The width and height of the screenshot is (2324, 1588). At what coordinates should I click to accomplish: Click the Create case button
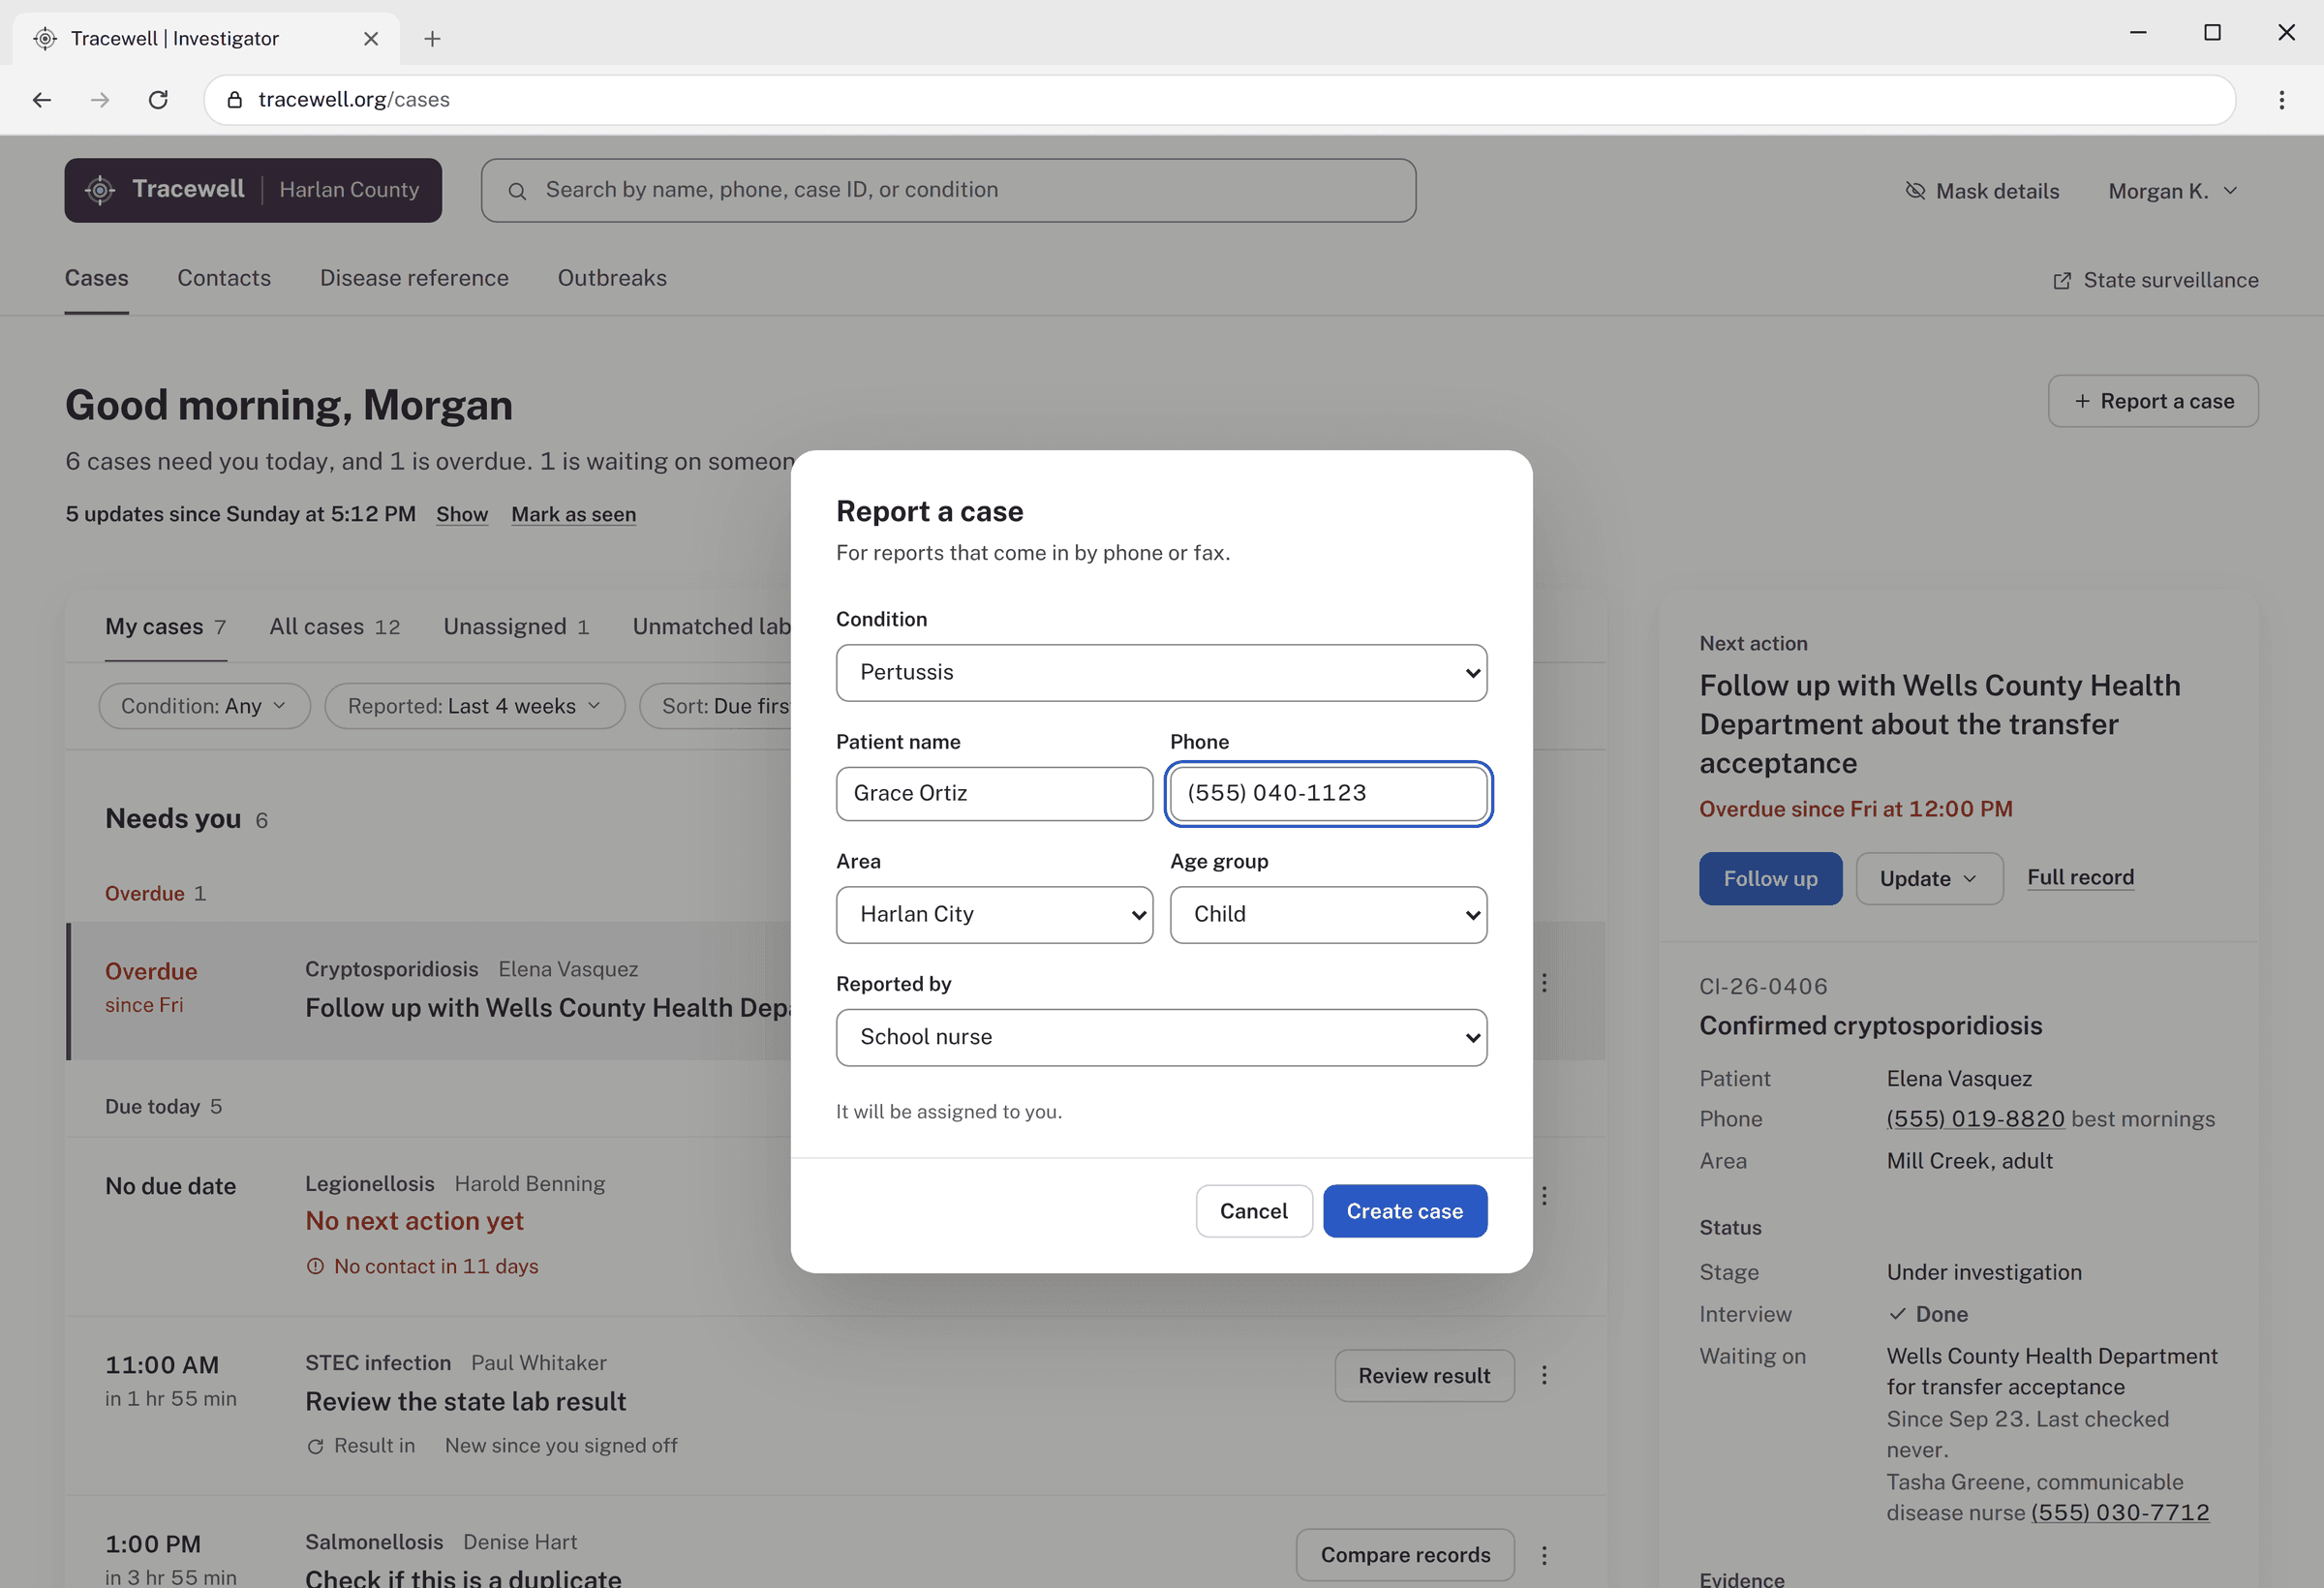(1404, 1211)
